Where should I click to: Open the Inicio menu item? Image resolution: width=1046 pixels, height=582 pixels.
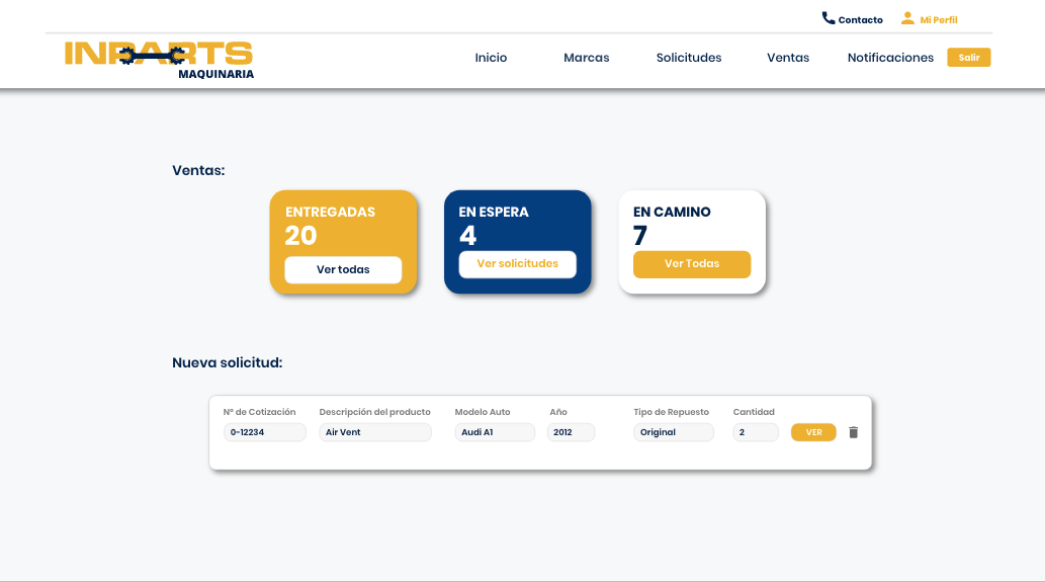click(491, 58)
